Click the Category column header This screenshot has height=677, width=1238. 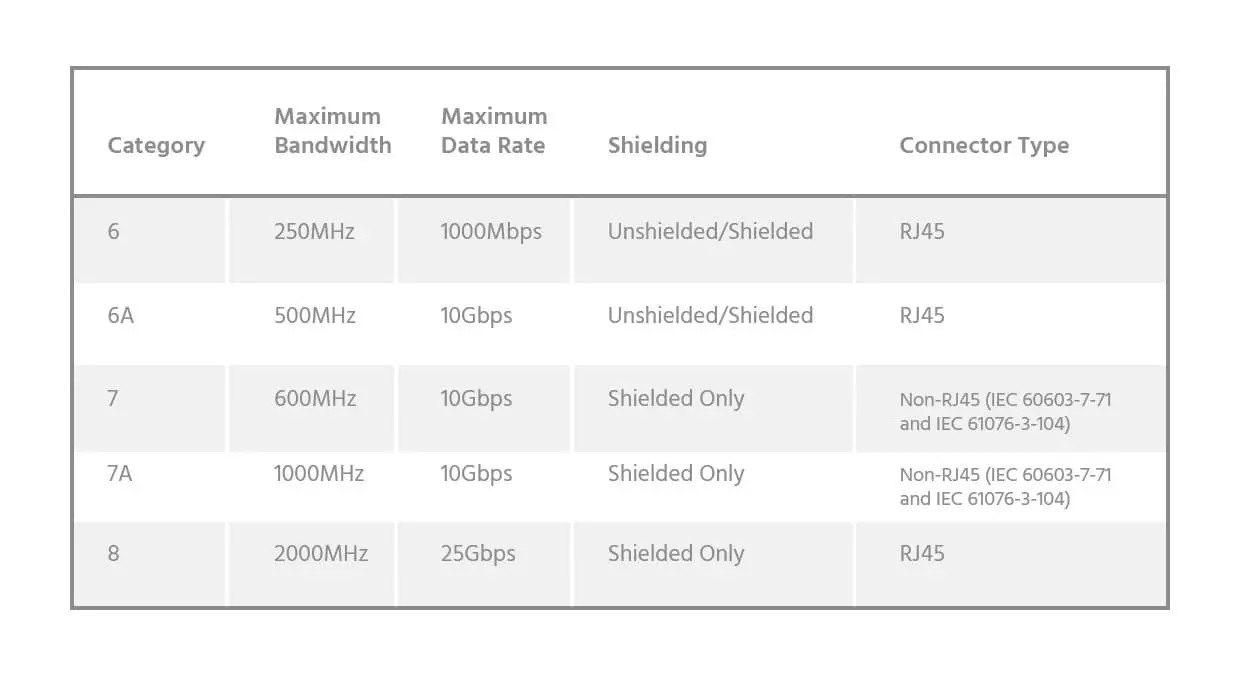pos(156,145)
